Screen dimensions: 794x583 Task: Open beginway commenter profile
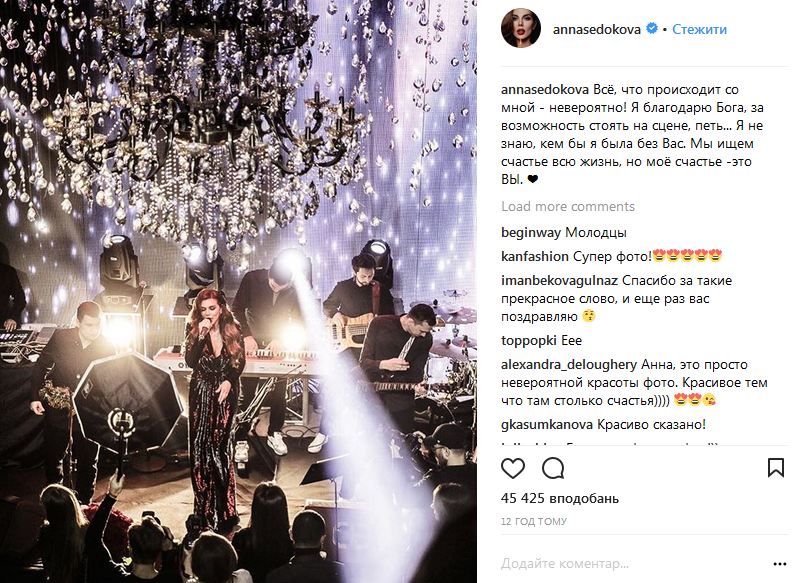[x=531, y=233]
